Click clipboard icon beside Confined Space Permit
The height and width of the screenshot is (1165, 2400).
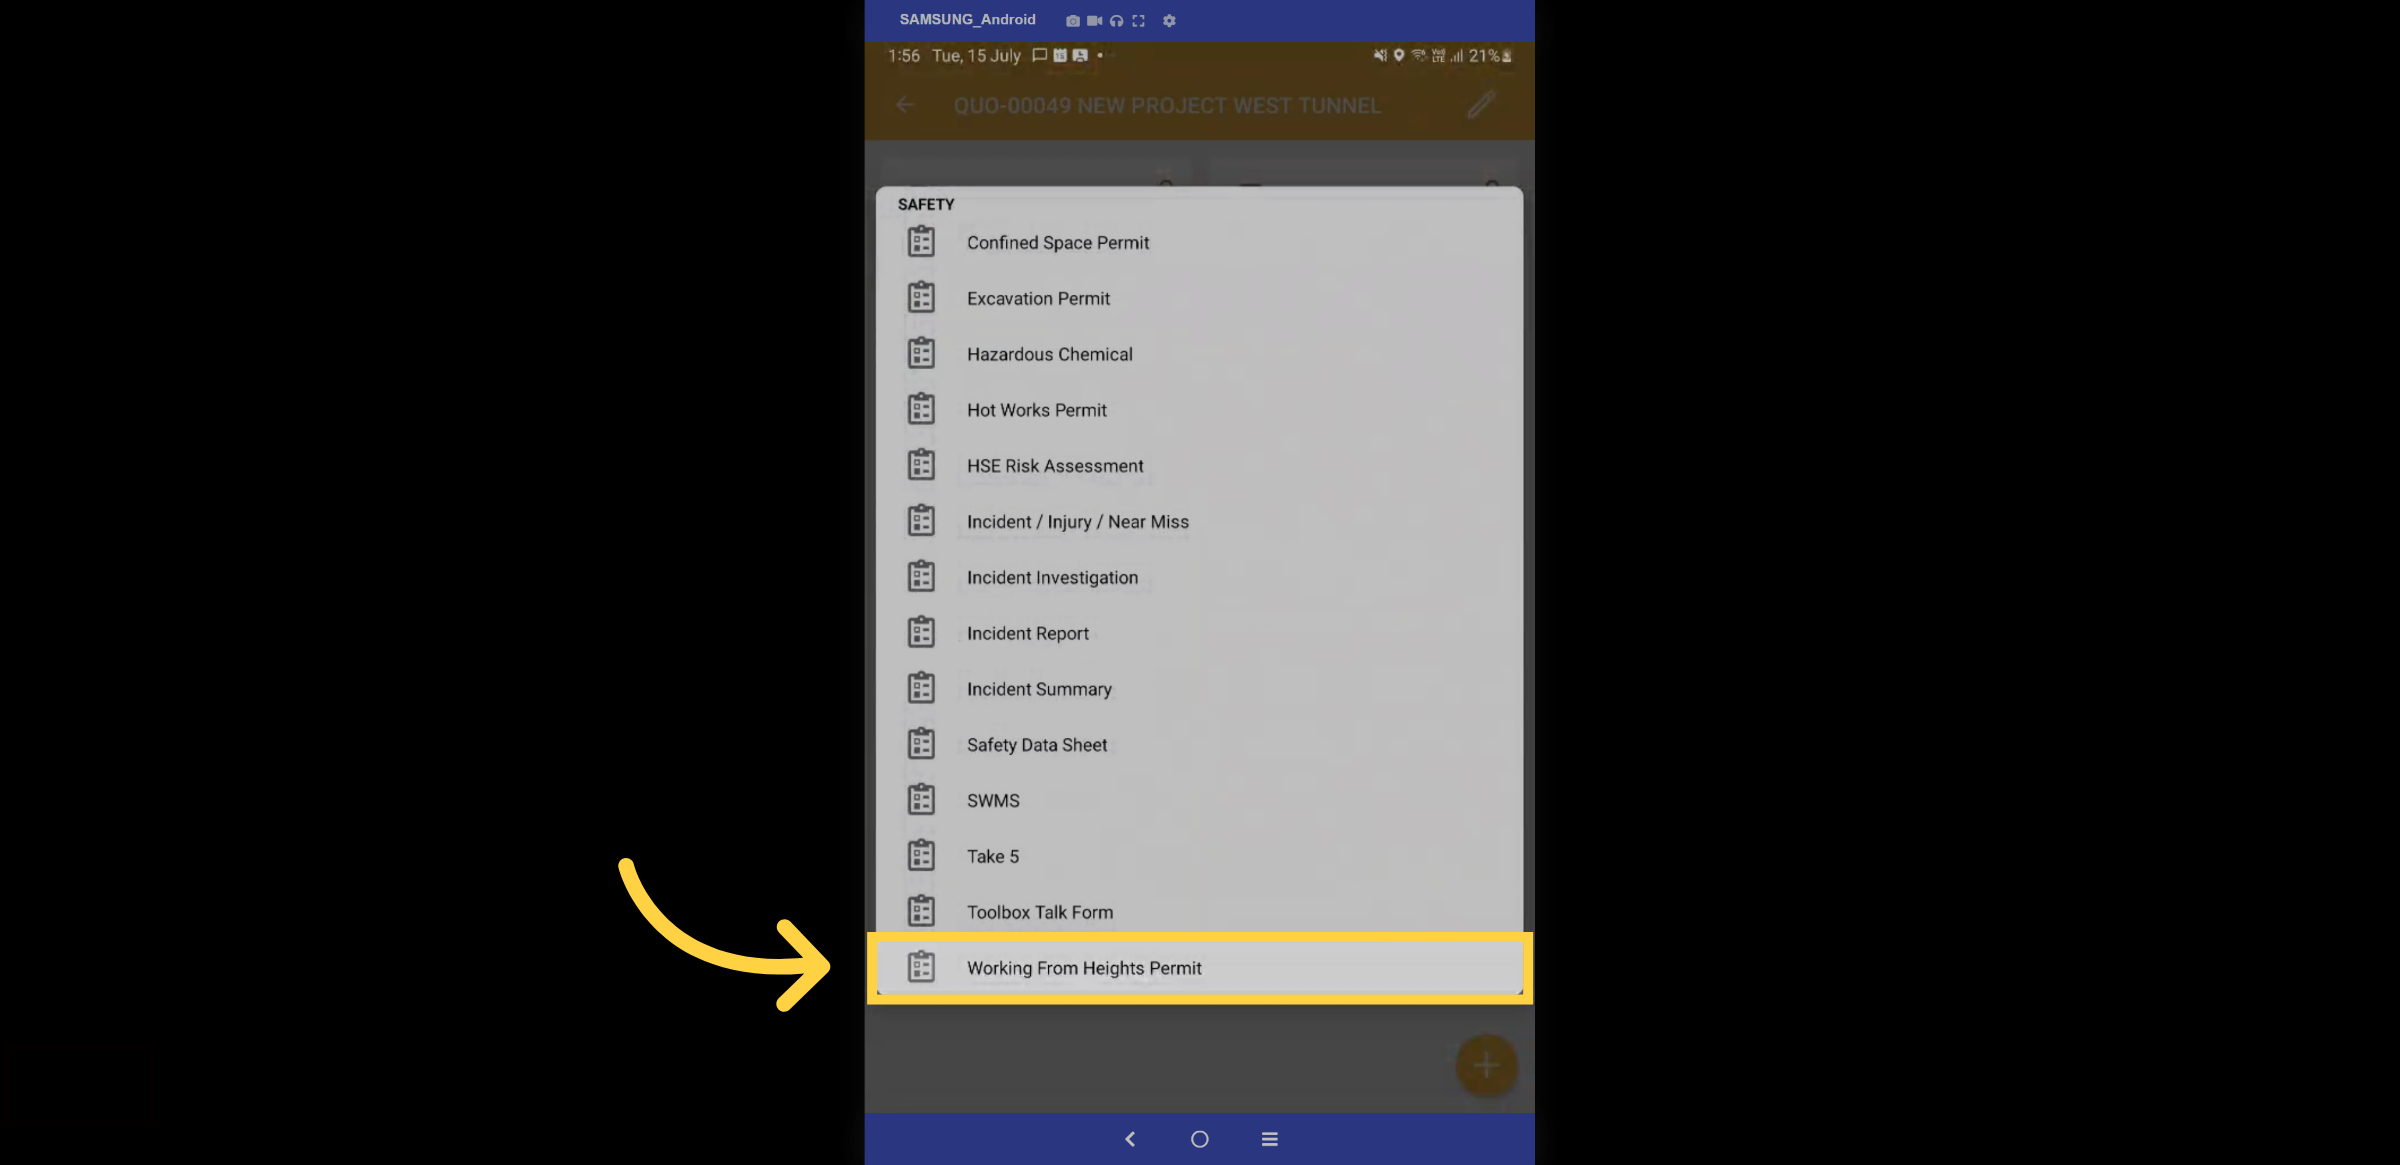pyautogui.click(x=921, y=242)
